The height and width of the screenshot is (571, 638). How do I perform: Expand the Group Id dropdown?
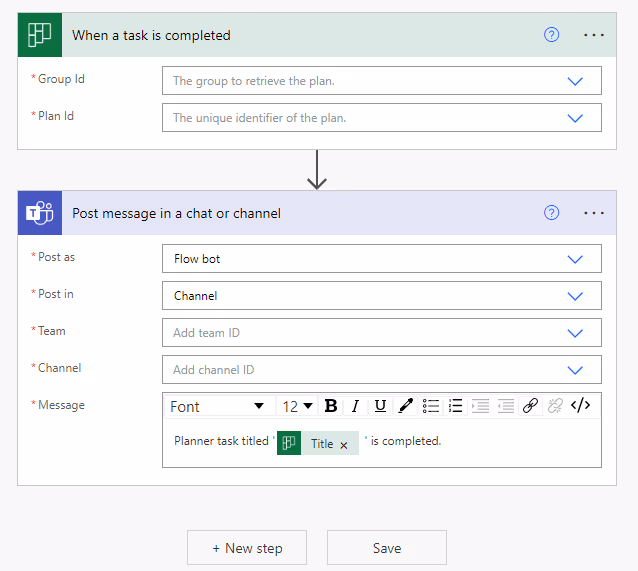coord(575,81)
